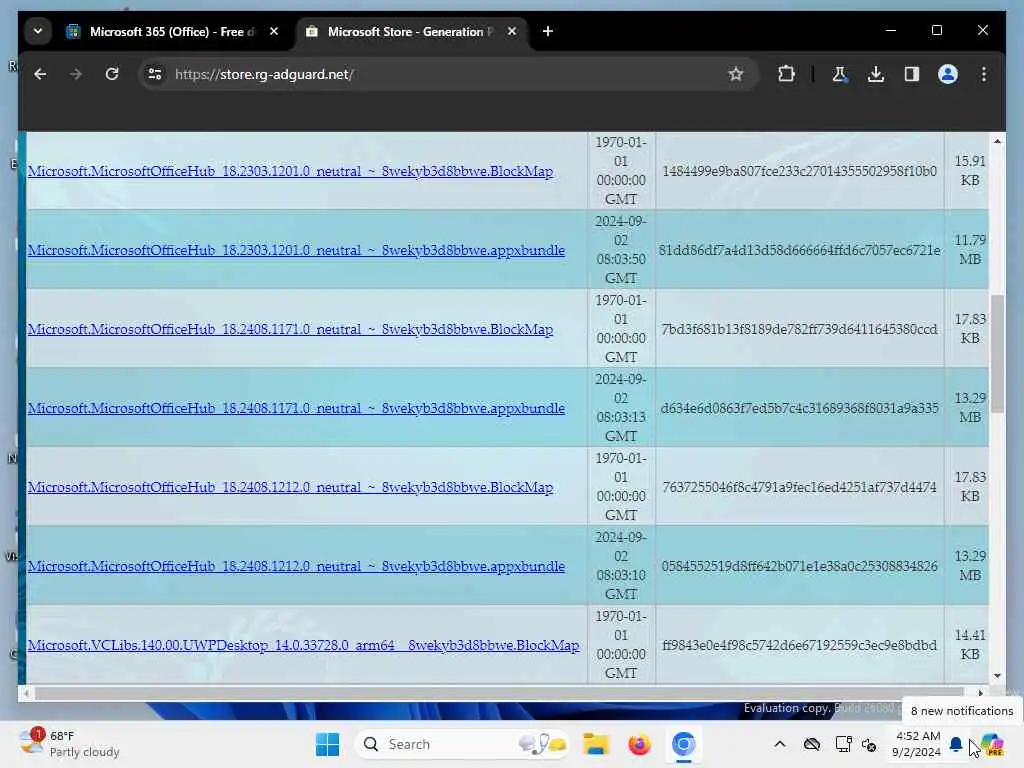Click the horizontal scroll left arrow
The width and height of the screenshot is (1024, 768).
25,693
